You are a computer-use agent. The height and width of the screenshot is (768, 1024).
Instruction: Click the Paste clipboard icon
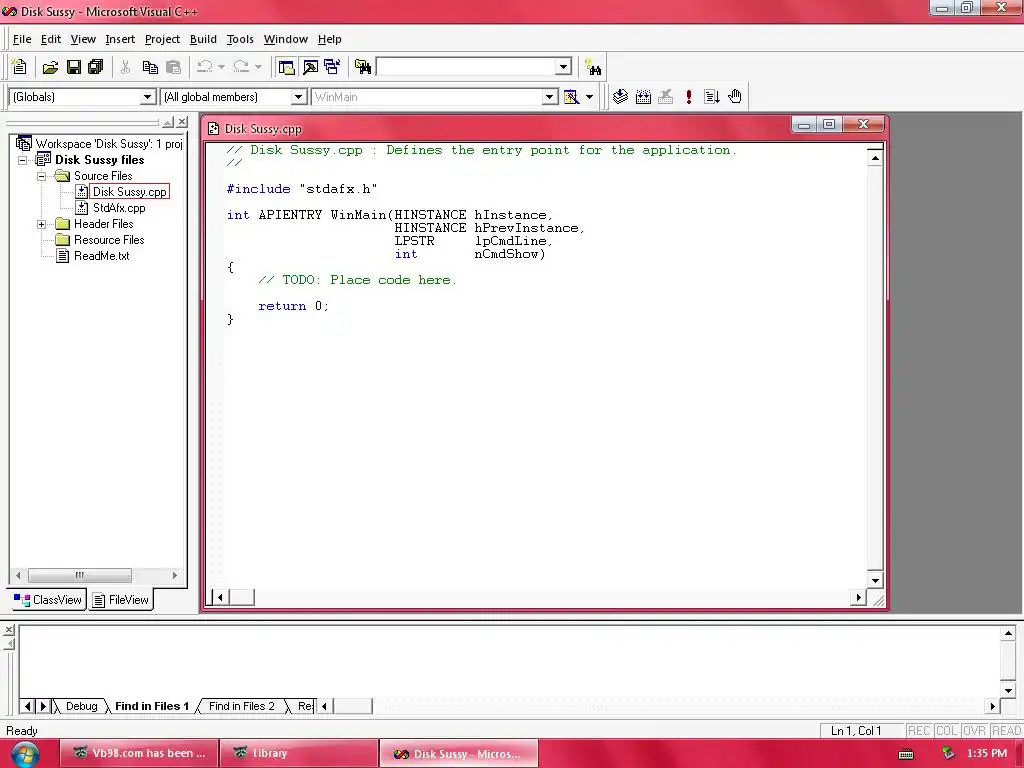[173, 67]
